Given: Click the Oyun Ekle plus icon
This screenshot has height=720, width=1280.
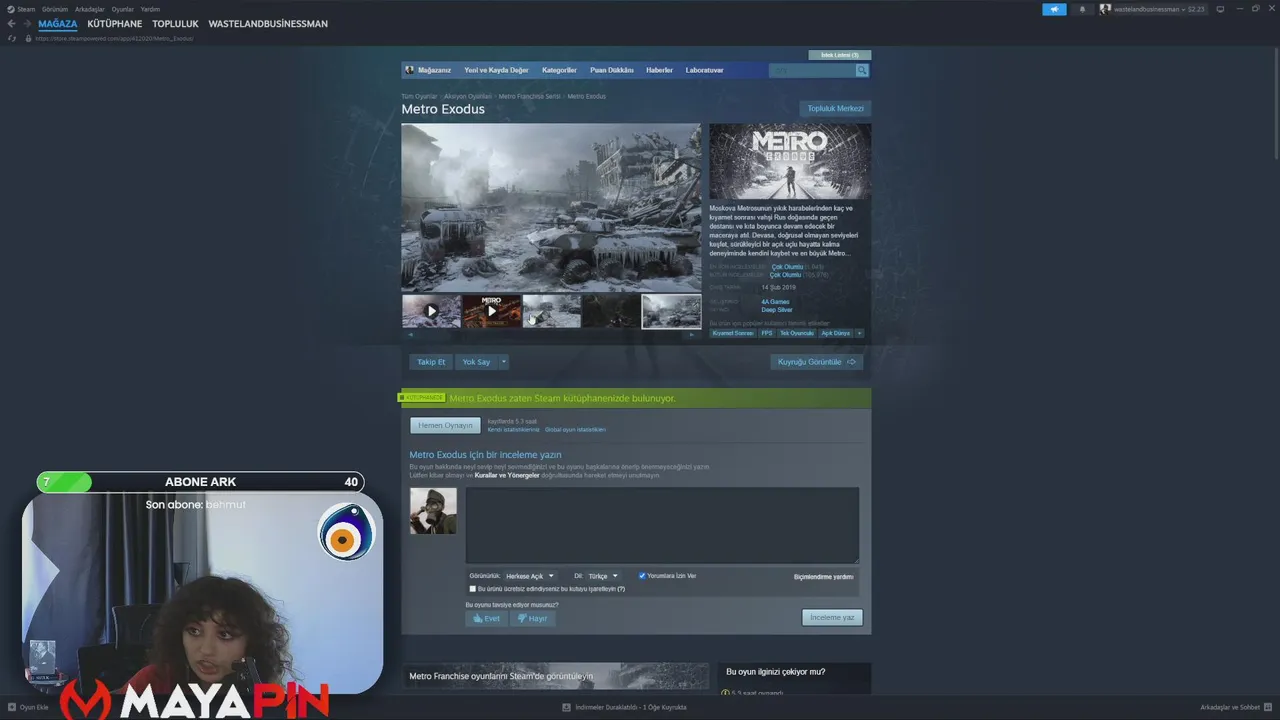Looking at the screenshot, I should click(x=11, y=707).
